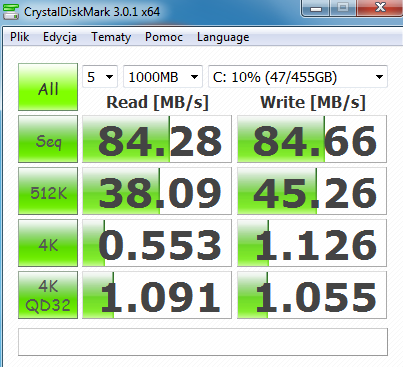This screenshot has width=403, height=367.
Task: Click the Read [MB/s] column header
Action: pyautogui.click(x=157, y=102)
